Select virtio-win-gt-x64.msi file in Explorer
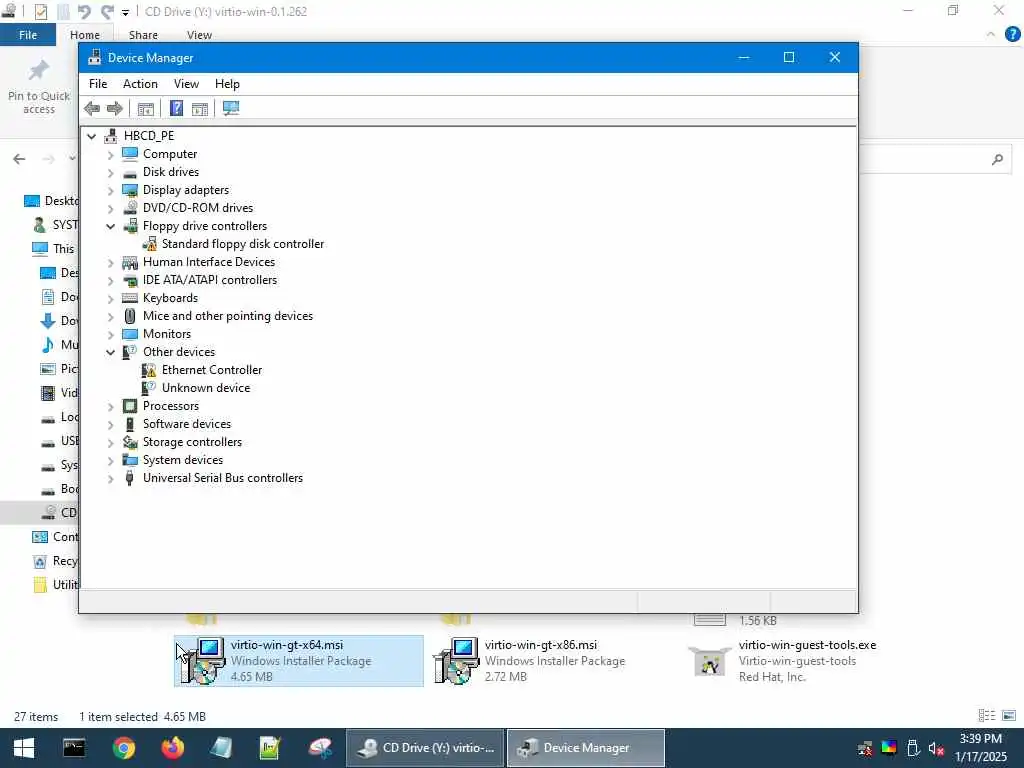 (298, 660)
